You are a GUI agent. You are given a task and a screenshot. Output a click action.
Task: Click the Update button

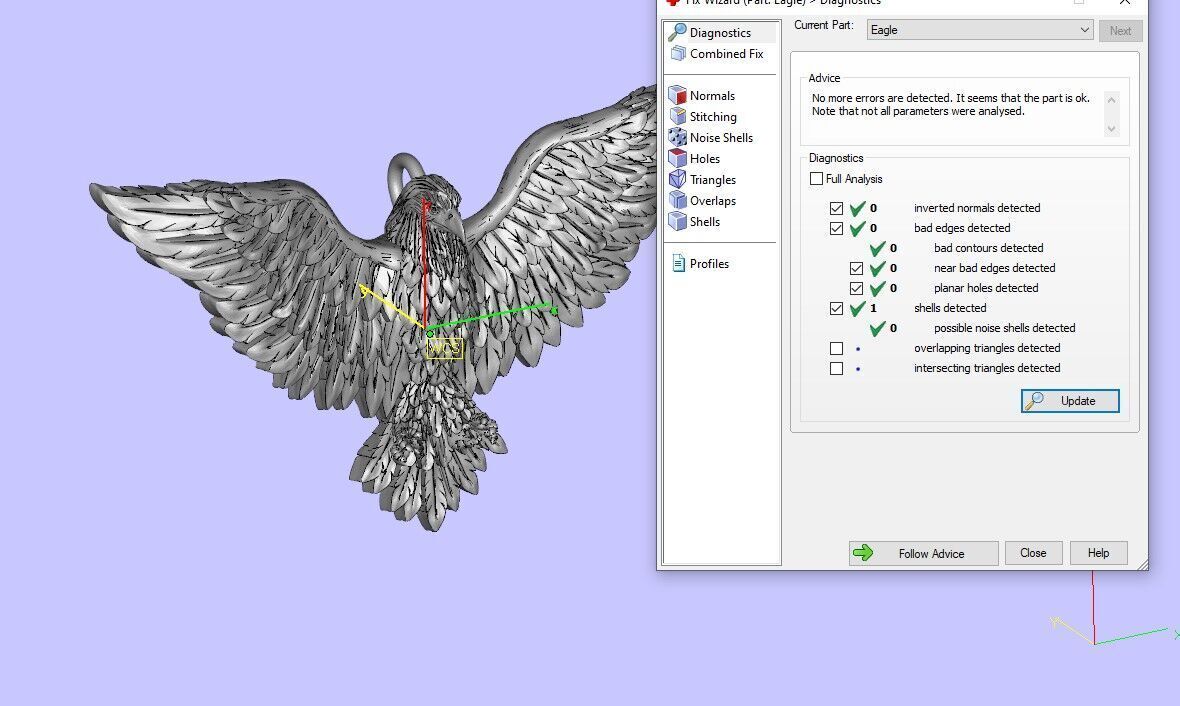1069,401
